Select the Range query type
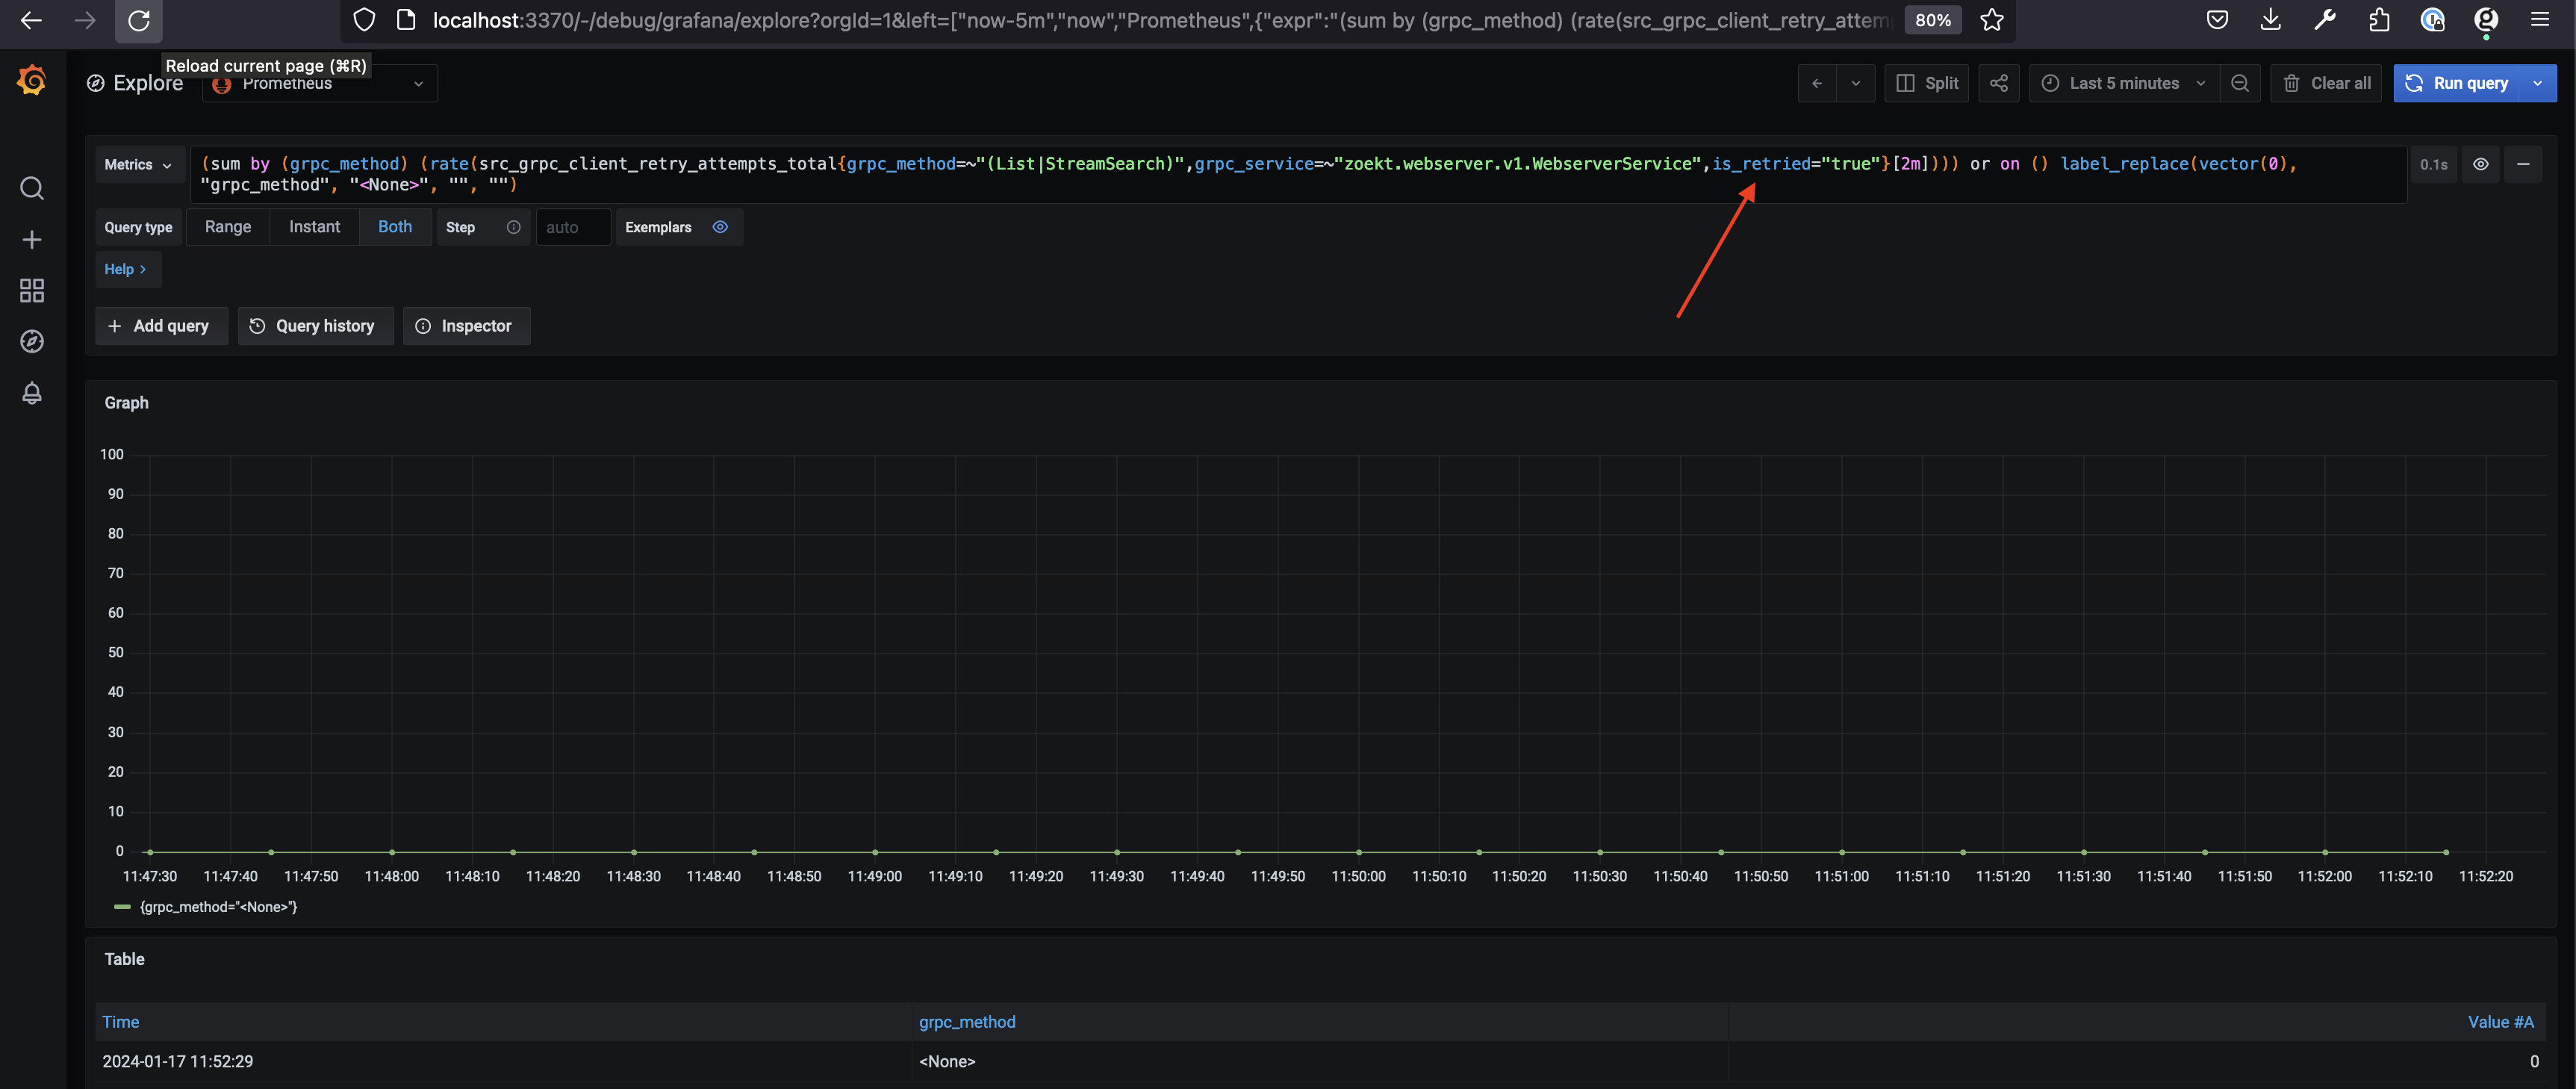The height and width of the screenshot is (1089, 2576). [x=227, y=227]
